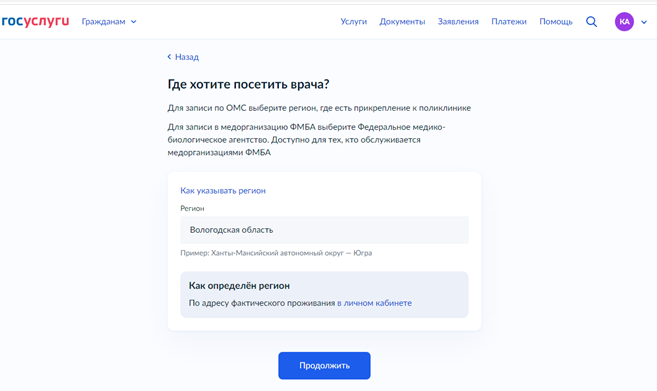This screenshot has width=657, height=391.
Task: Open the search magnifier icon
Action: tap(591, 21)
